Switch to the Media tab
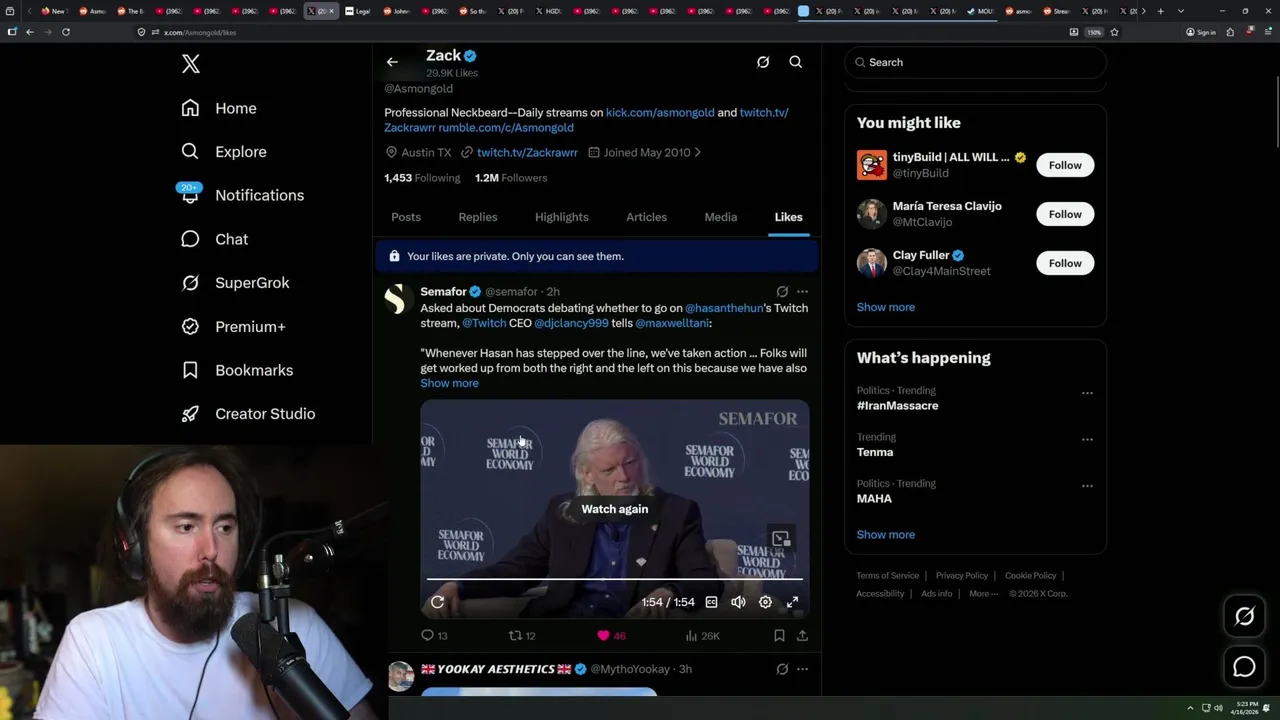 (720, 217)
